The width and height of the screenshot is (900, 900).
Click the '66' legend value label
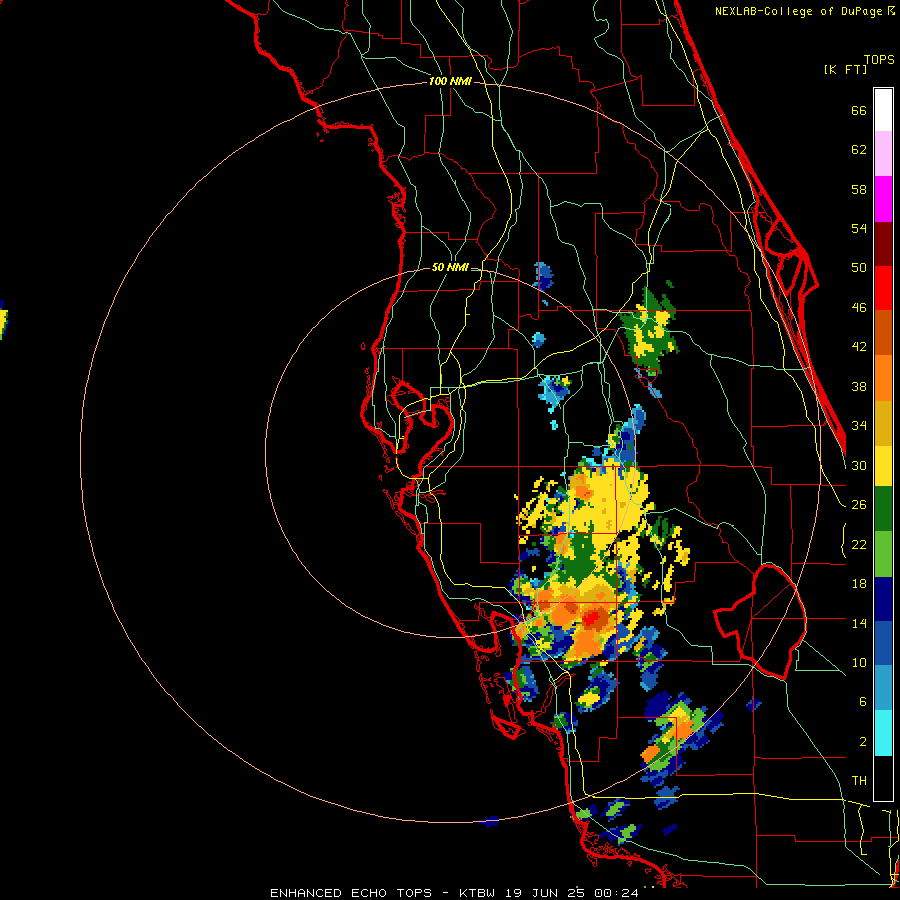859,111
